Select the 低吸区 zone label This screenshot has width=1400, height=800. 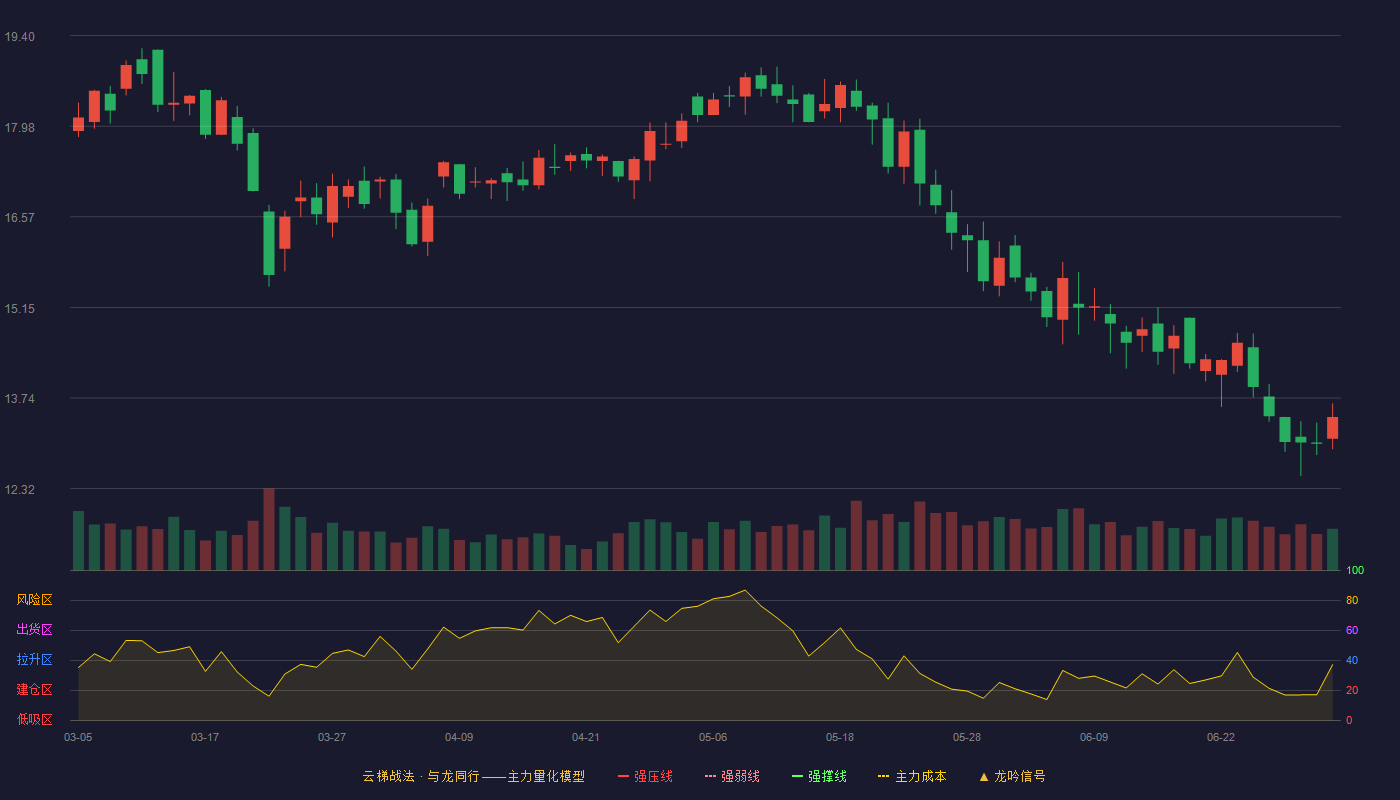click(34, 719)
